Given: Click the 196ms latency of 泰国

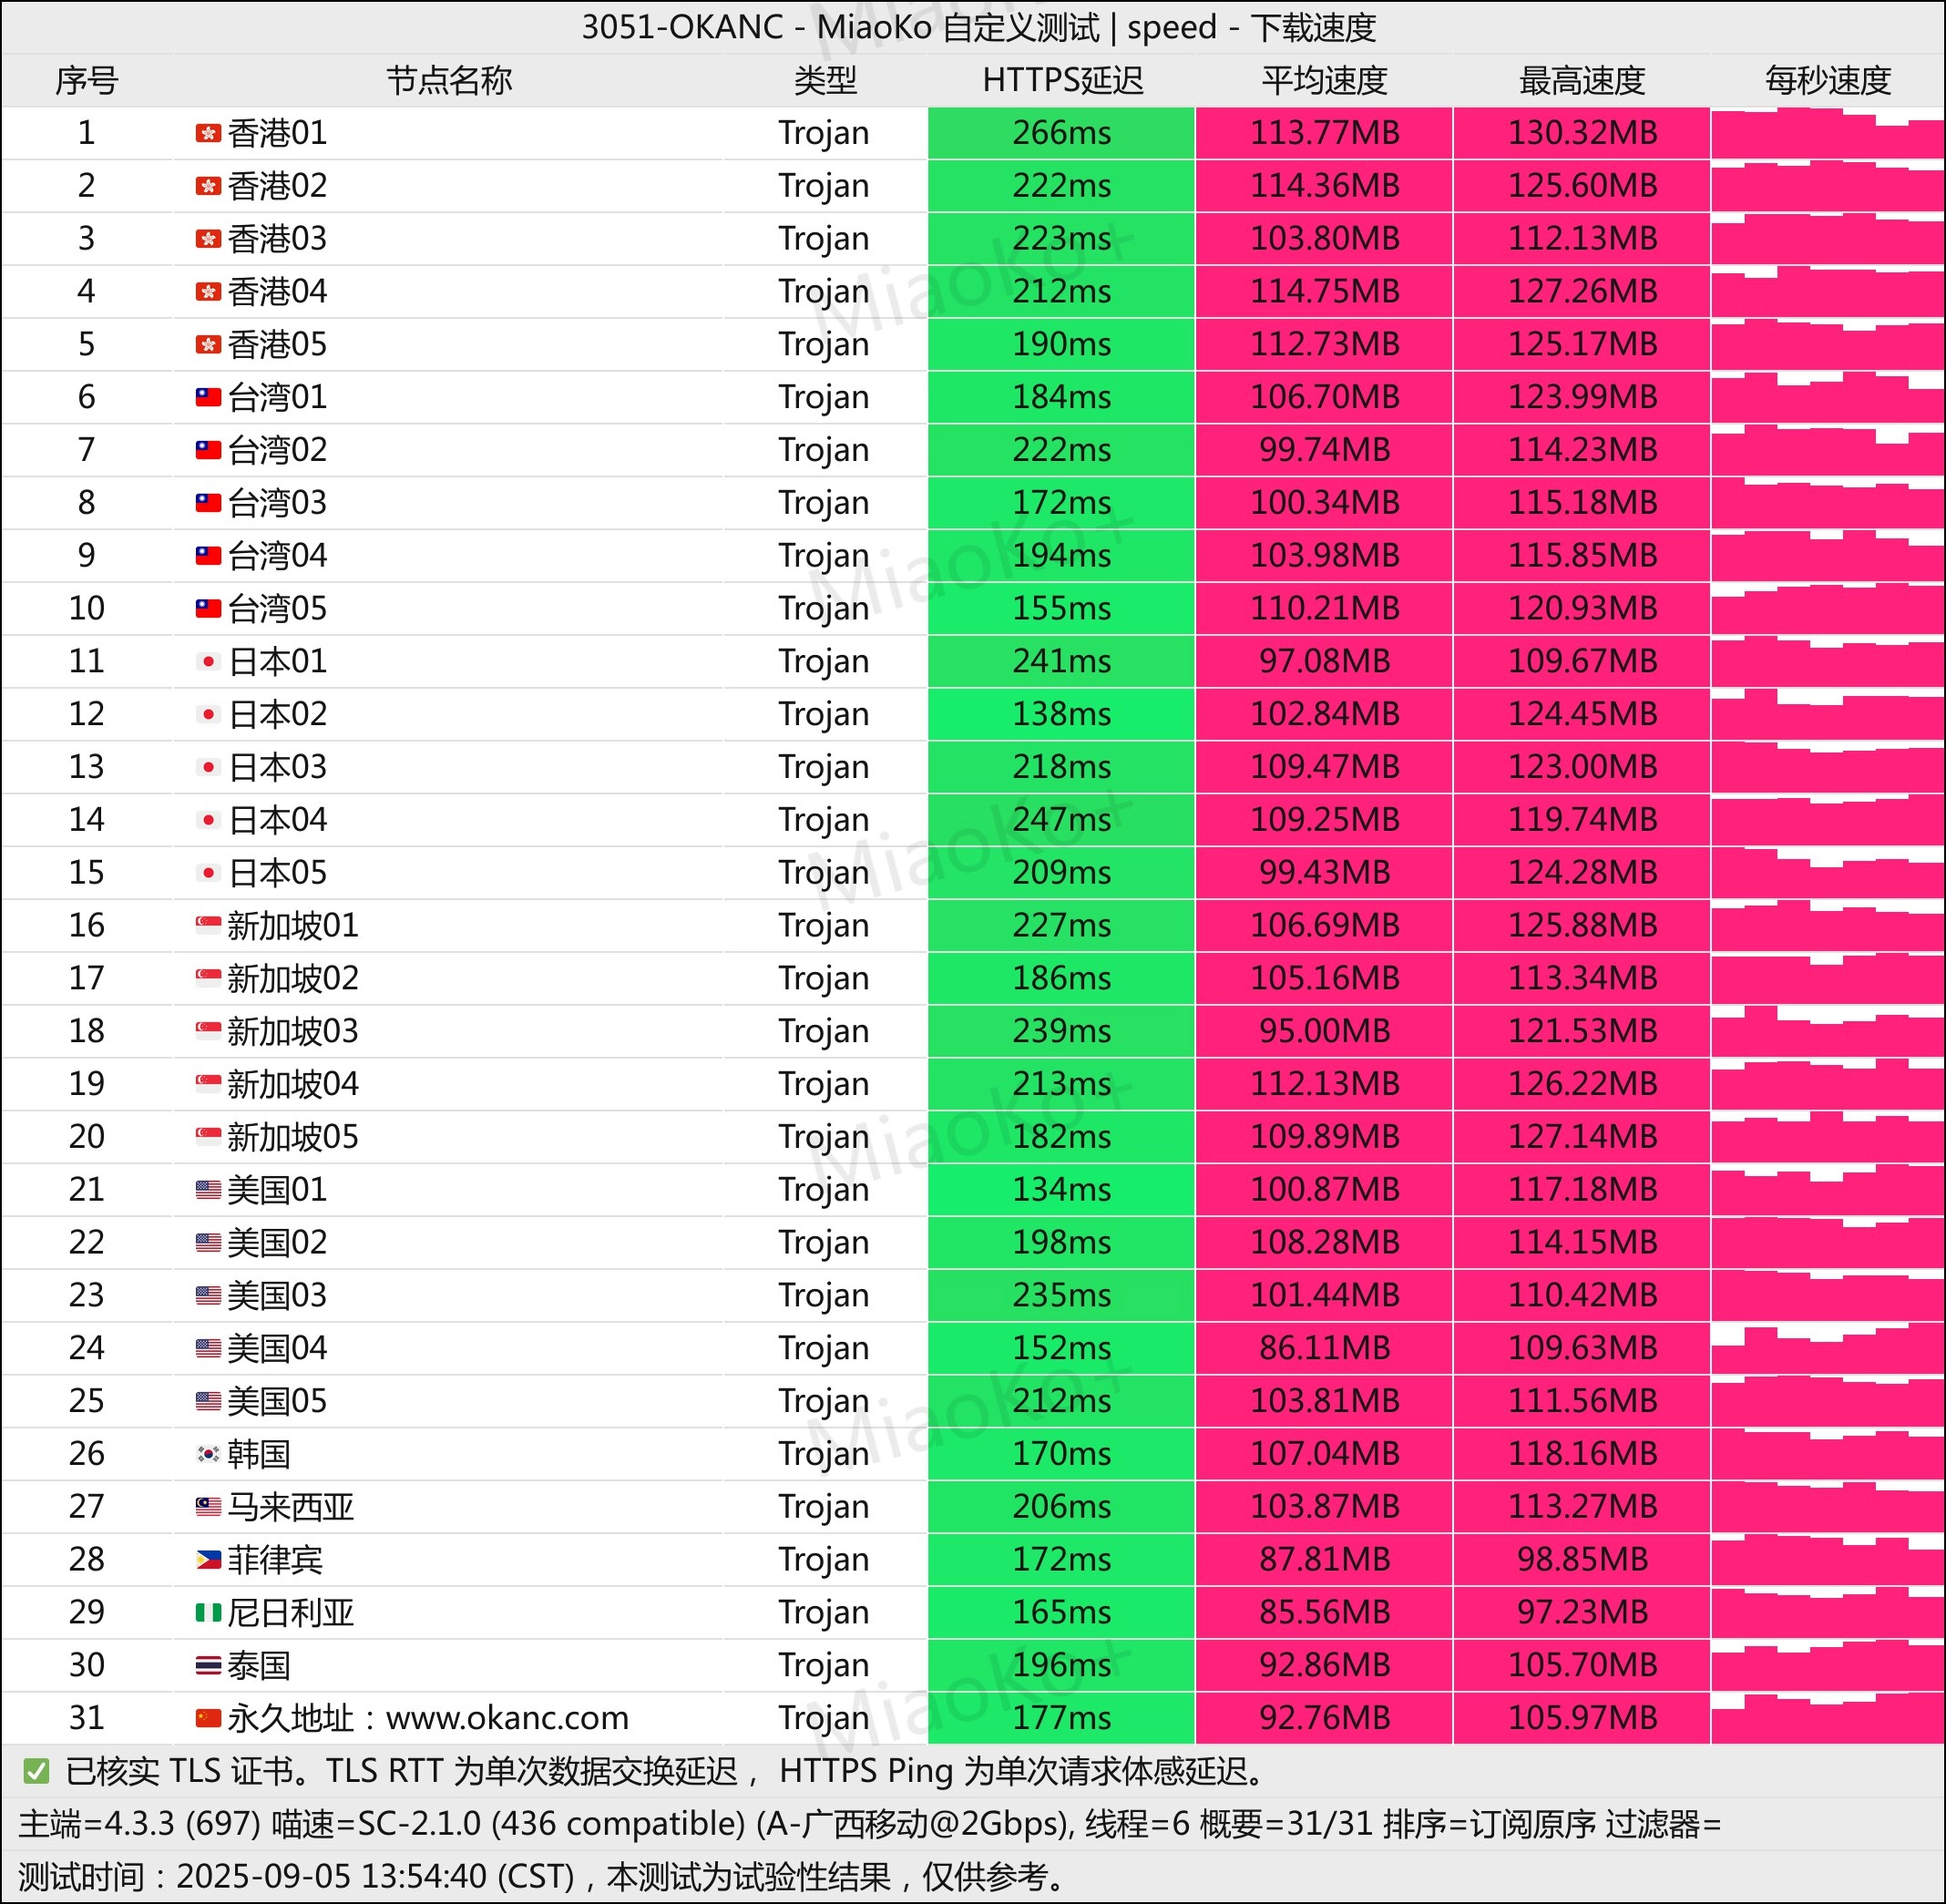Looking at the screenshot, I should 1061,1665.
